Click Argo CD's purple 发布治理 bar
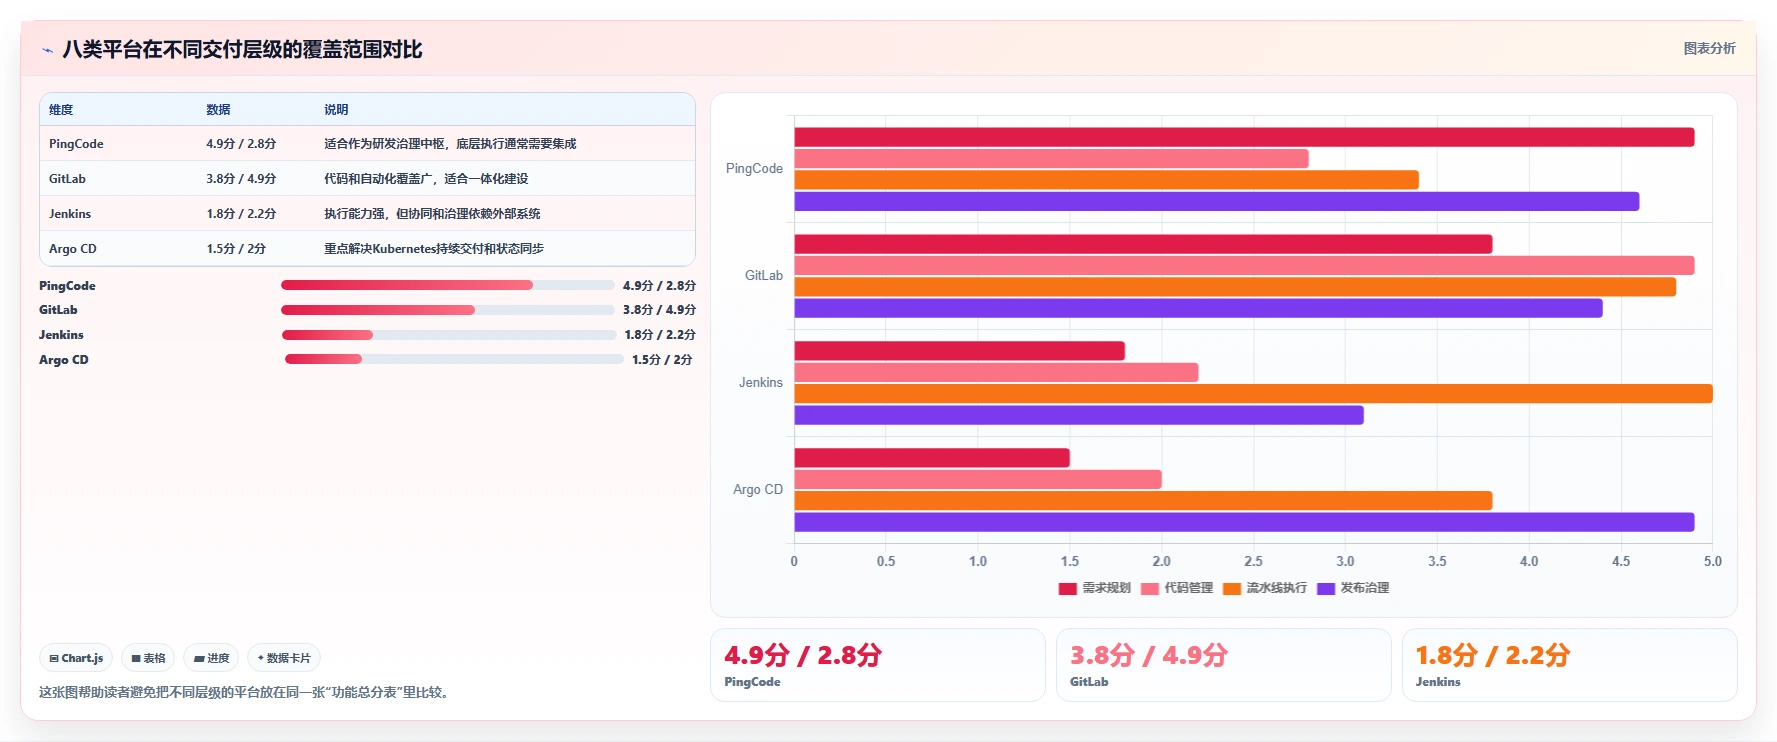Image resolution: width=1777 pixels, height=742 pixels. [x=1244, y=522]
